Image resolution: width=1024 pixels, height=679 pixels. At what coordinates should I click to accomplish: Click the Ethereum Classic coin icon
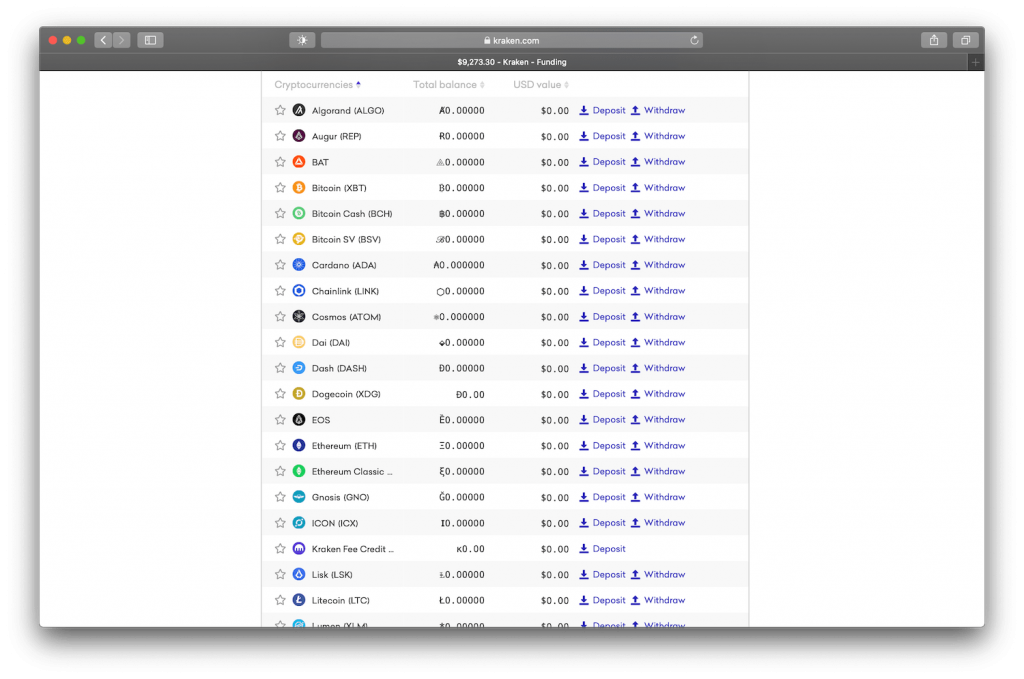tap(298, 471)
